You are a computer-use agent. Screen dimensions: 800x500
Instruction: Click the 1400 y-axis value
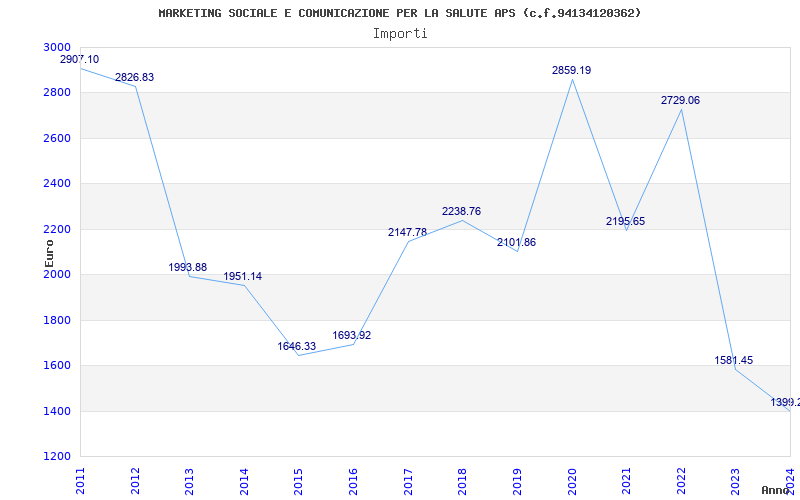point(57,411)
